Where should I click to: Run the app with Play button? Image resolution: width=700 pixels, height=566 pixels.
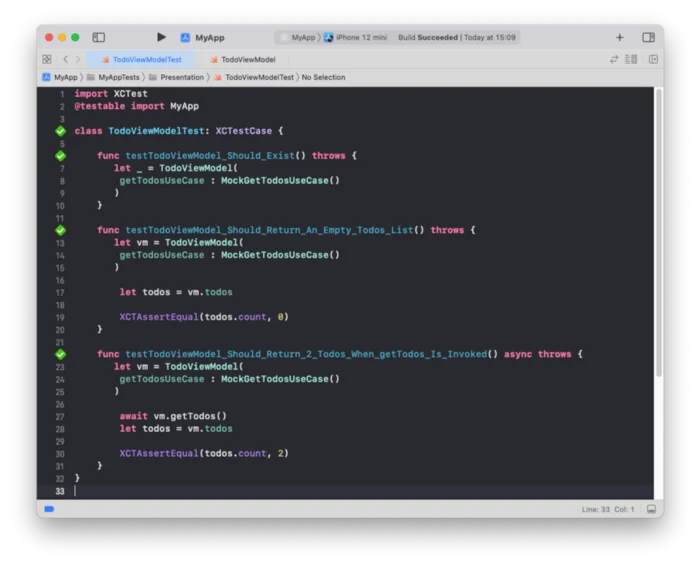coord(161,37)
